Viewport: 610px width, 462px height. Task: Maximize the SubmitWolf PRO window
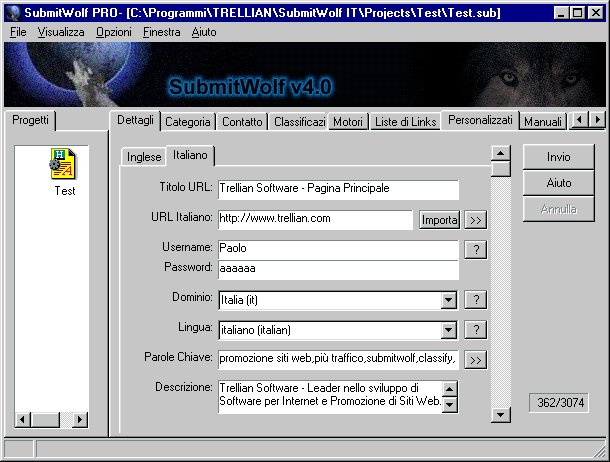pos(578,13)
